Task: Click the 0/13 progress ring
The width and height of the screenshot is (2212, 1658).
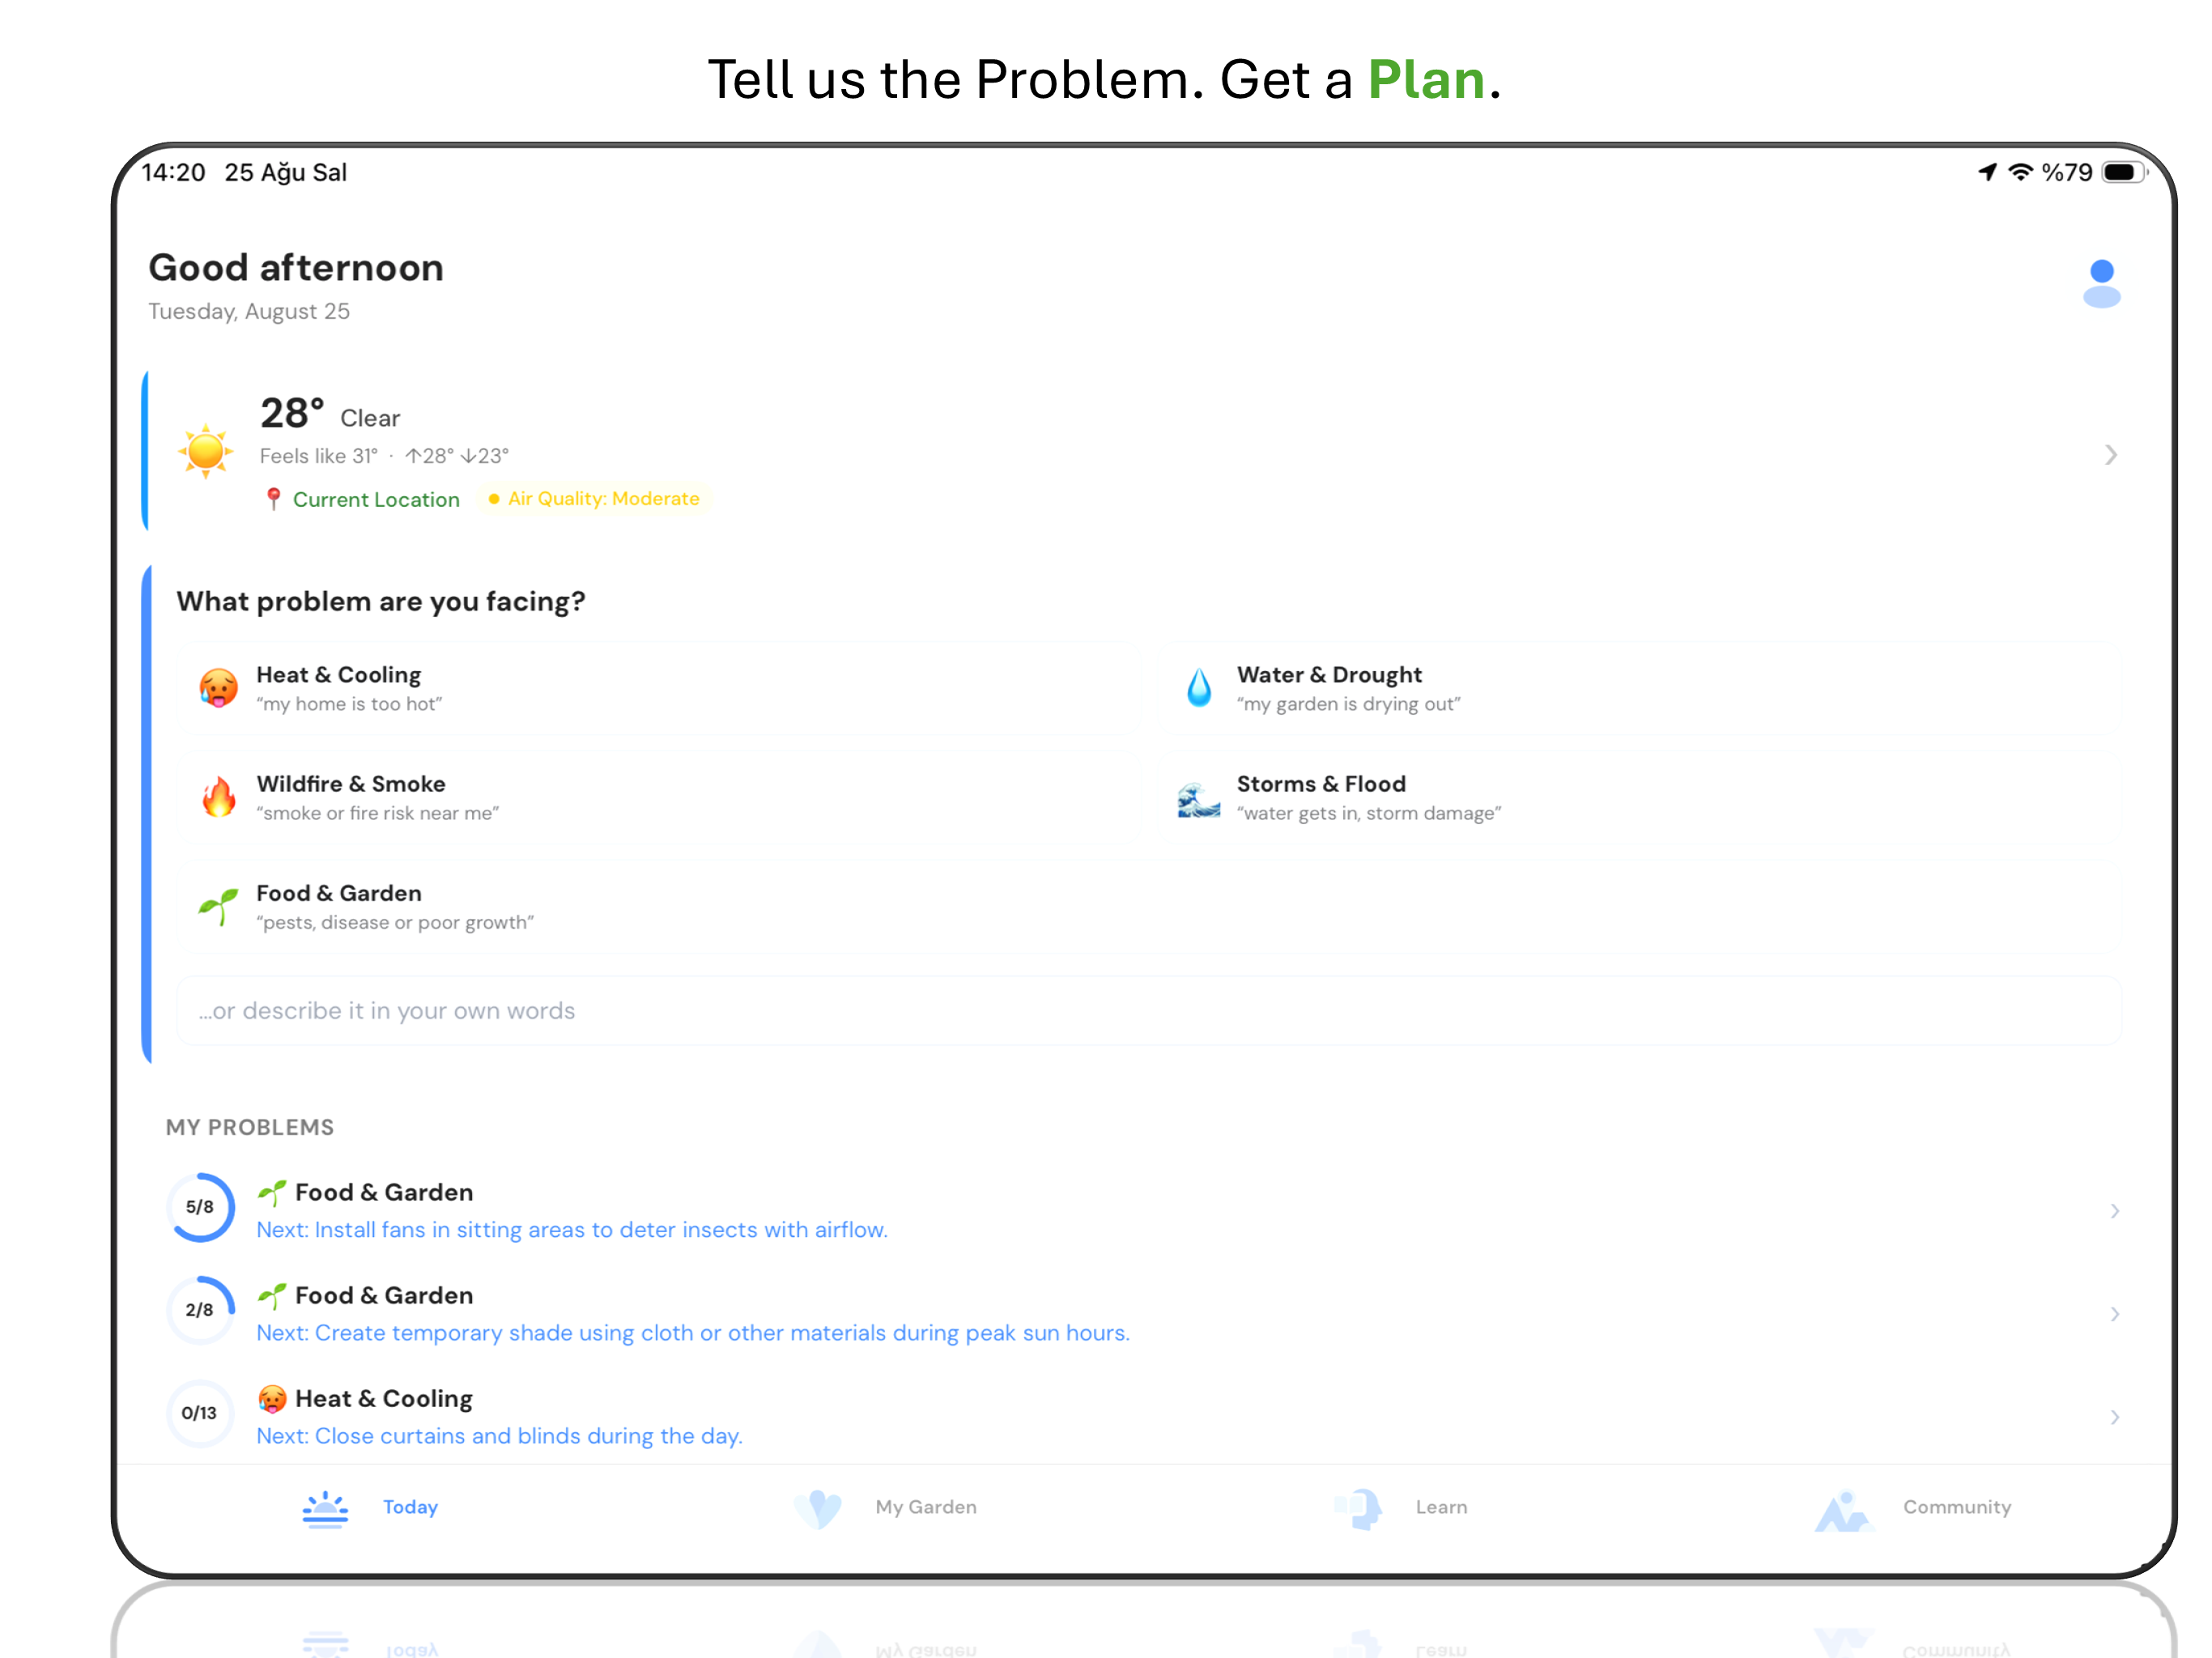Action: click(x=199, y=1413)
